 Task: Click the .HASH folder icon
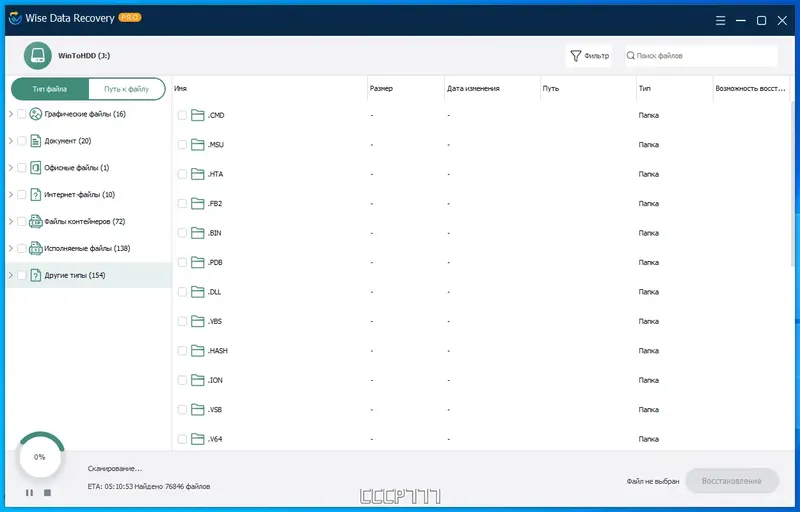tap(197, 351)
